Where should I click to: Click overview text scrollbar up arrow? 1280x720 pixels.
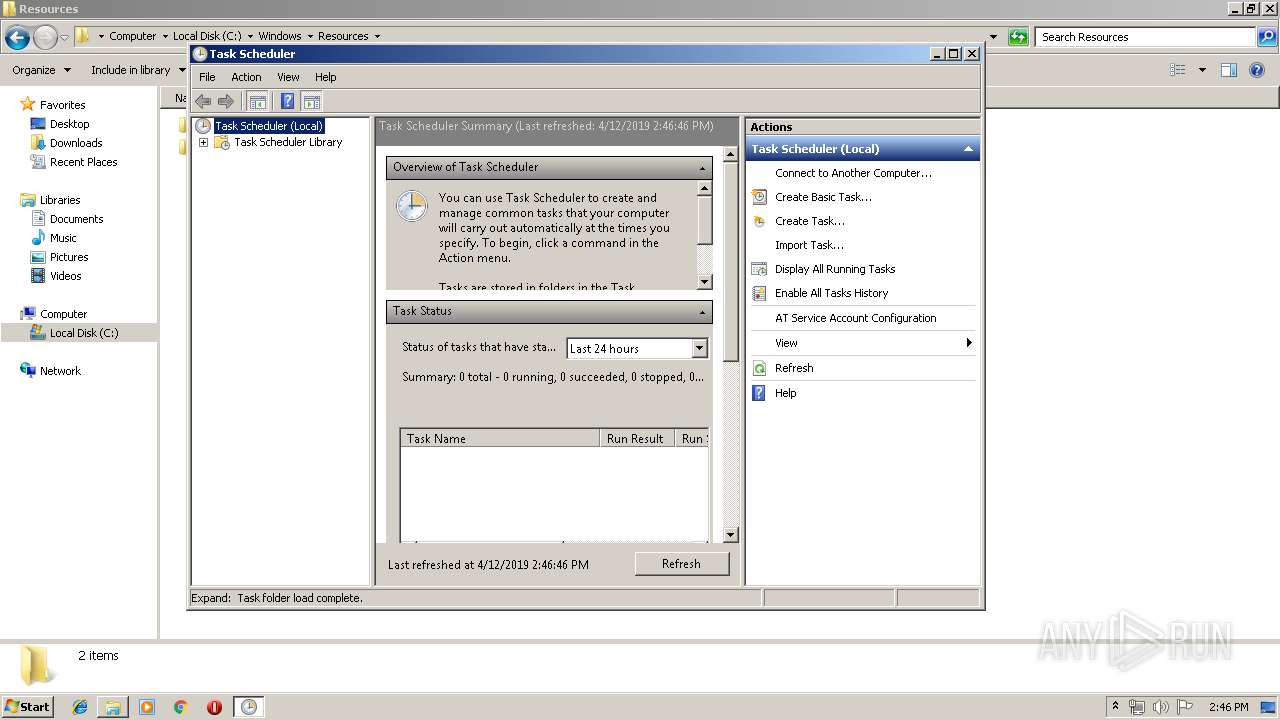(x=704, y=188)
